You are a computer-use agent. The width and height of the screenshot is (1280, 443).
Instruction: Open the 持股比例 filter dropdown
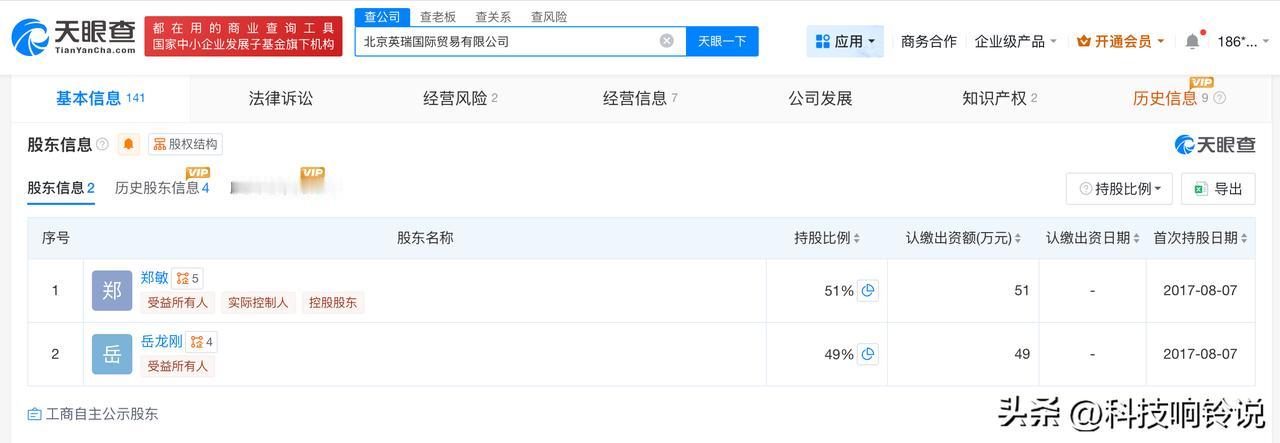click(1120, 188)
